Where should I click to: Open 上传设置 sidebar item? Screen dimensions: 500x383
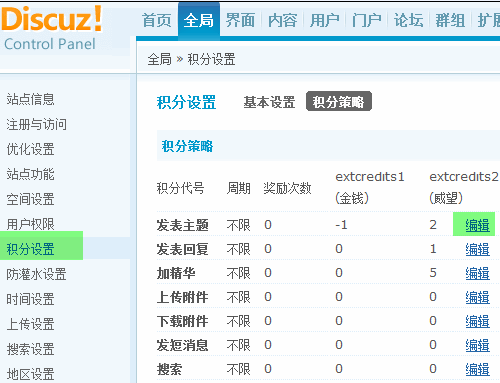(31, 324)
